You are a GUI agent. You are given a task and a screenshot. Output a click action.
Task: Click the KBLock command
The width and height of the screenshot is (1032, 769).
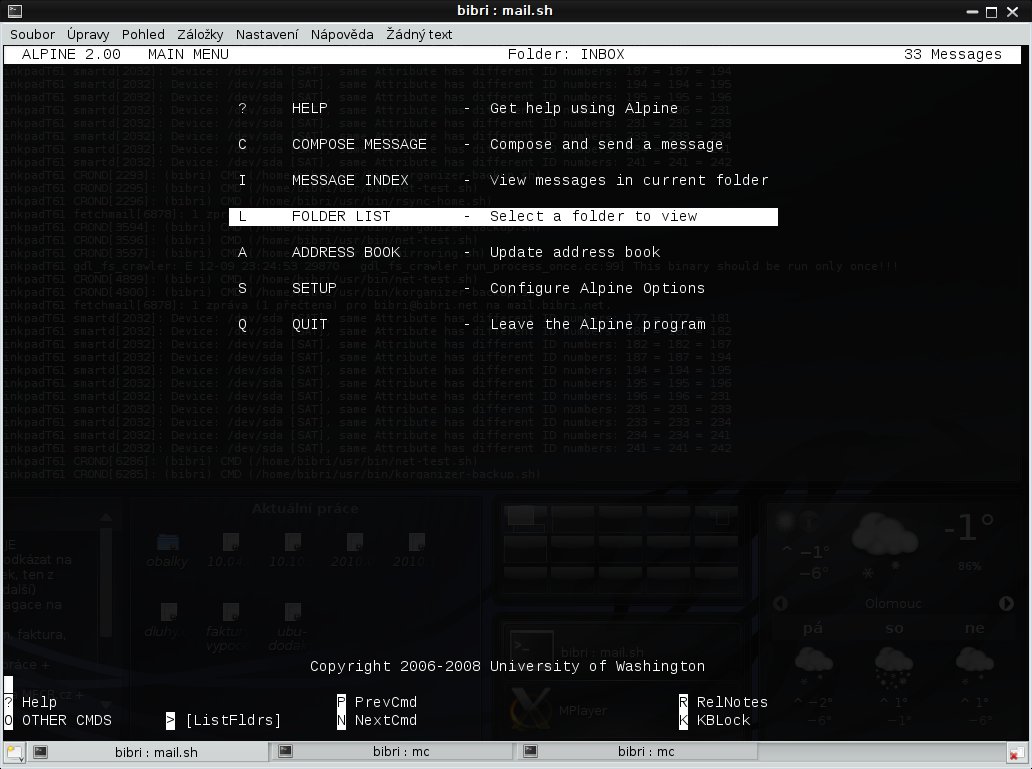click(x=715, y=720)
